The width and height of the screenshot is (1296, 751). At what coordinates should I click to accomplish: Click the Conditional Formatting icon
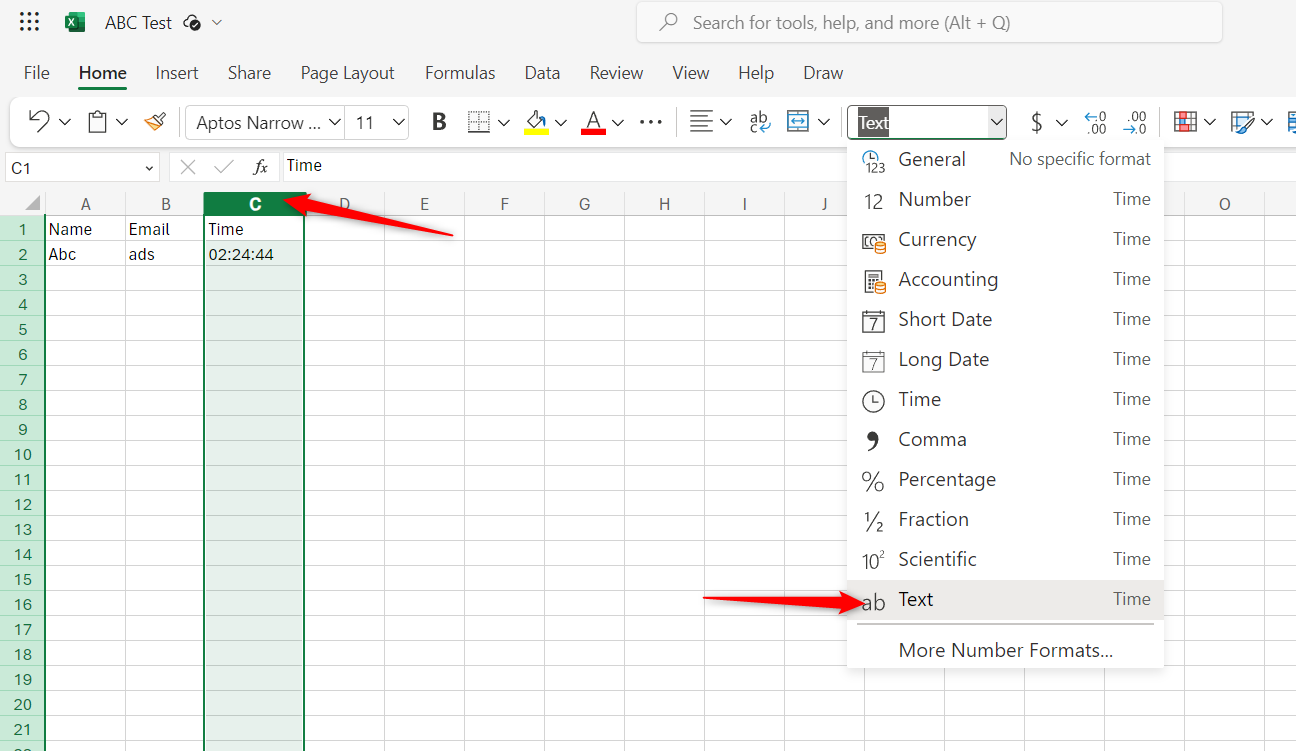pos(1185,122)
